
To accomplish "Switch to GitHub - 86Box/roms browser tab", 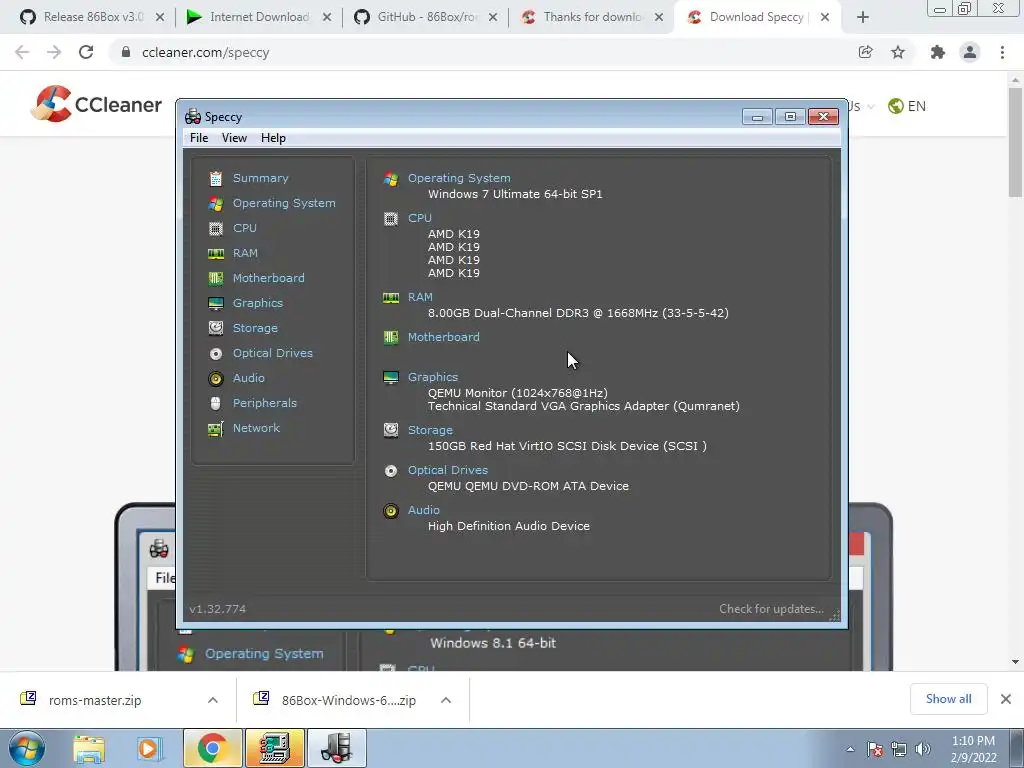I will coord(425,17).
